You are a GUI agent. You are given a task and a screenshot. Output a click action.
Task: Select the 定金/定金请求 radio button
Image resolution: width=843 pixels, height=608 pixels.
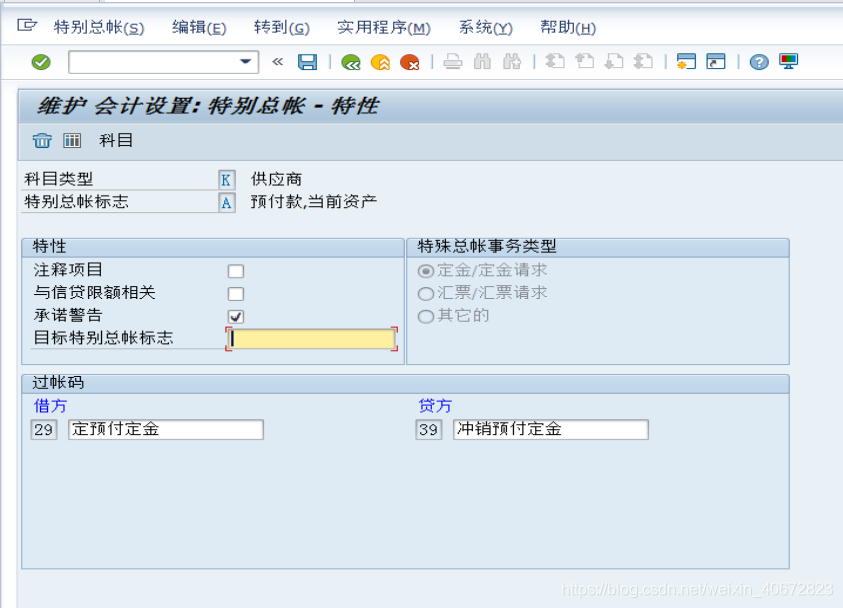pyautogui.click(x=426, y=271)
